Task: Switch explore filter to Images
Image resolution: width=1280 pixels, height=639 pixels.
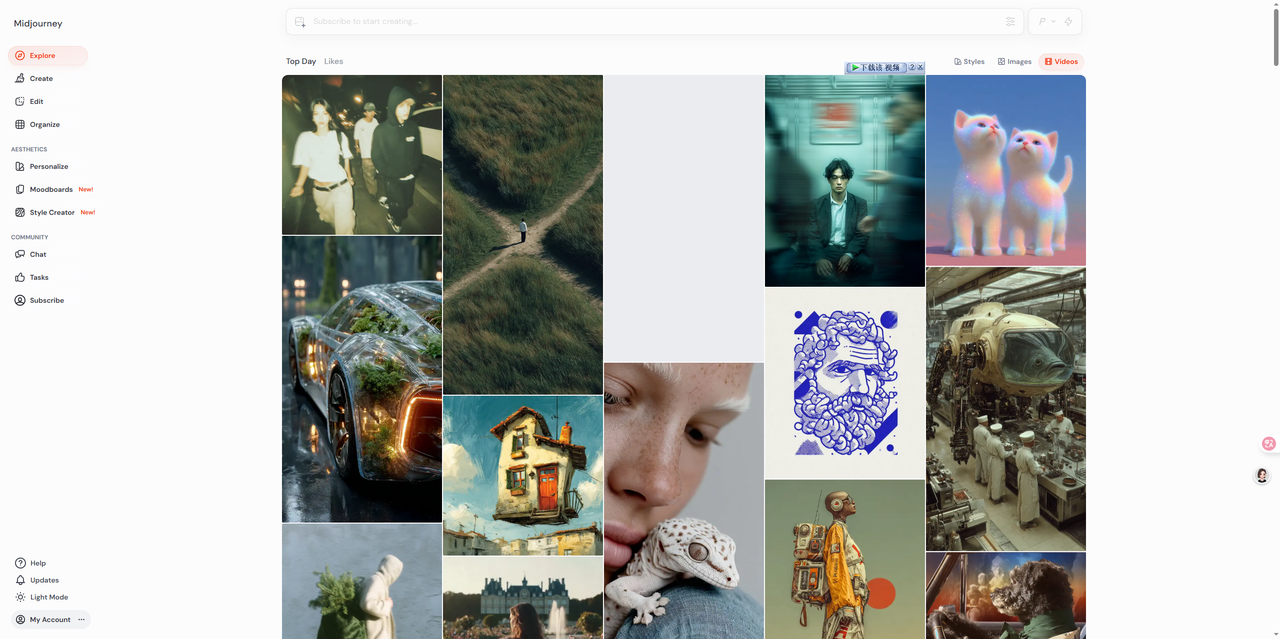Action: 1014,62
